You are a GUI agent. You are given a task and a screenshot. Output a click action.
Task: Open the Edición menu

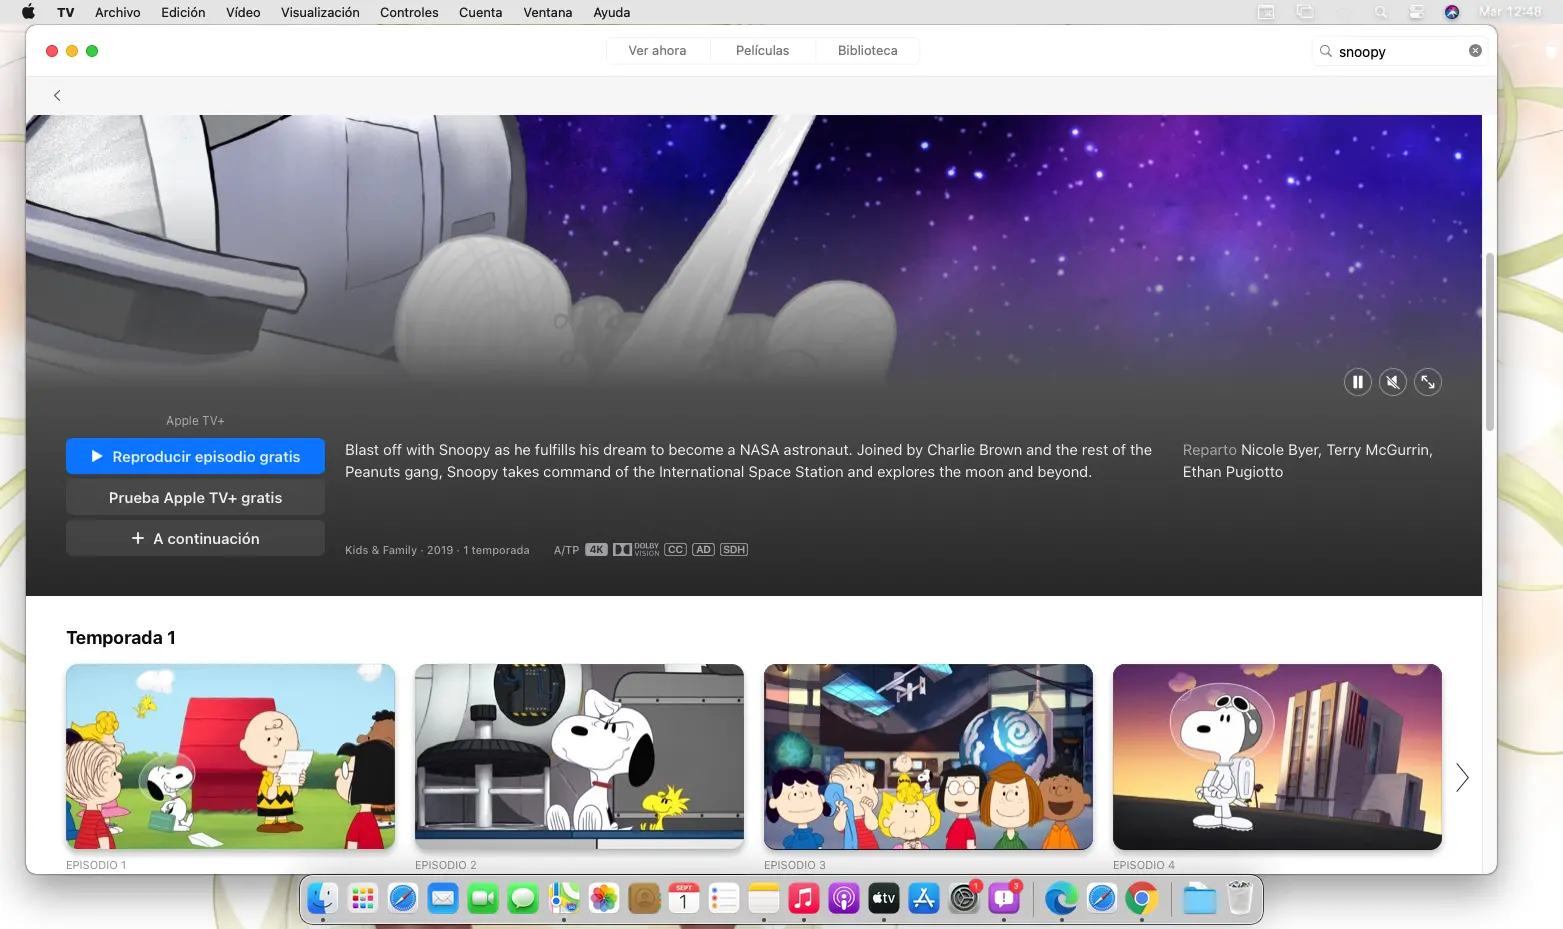(x=183, y=12)
